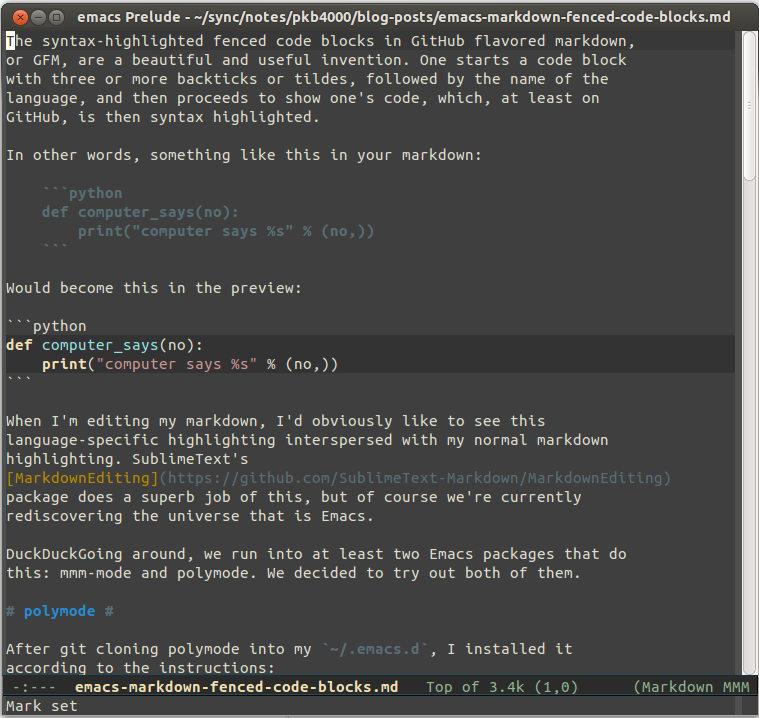Click the maximize window button
The width and height of the screenshot is (759, 718).
pos(57,18)
